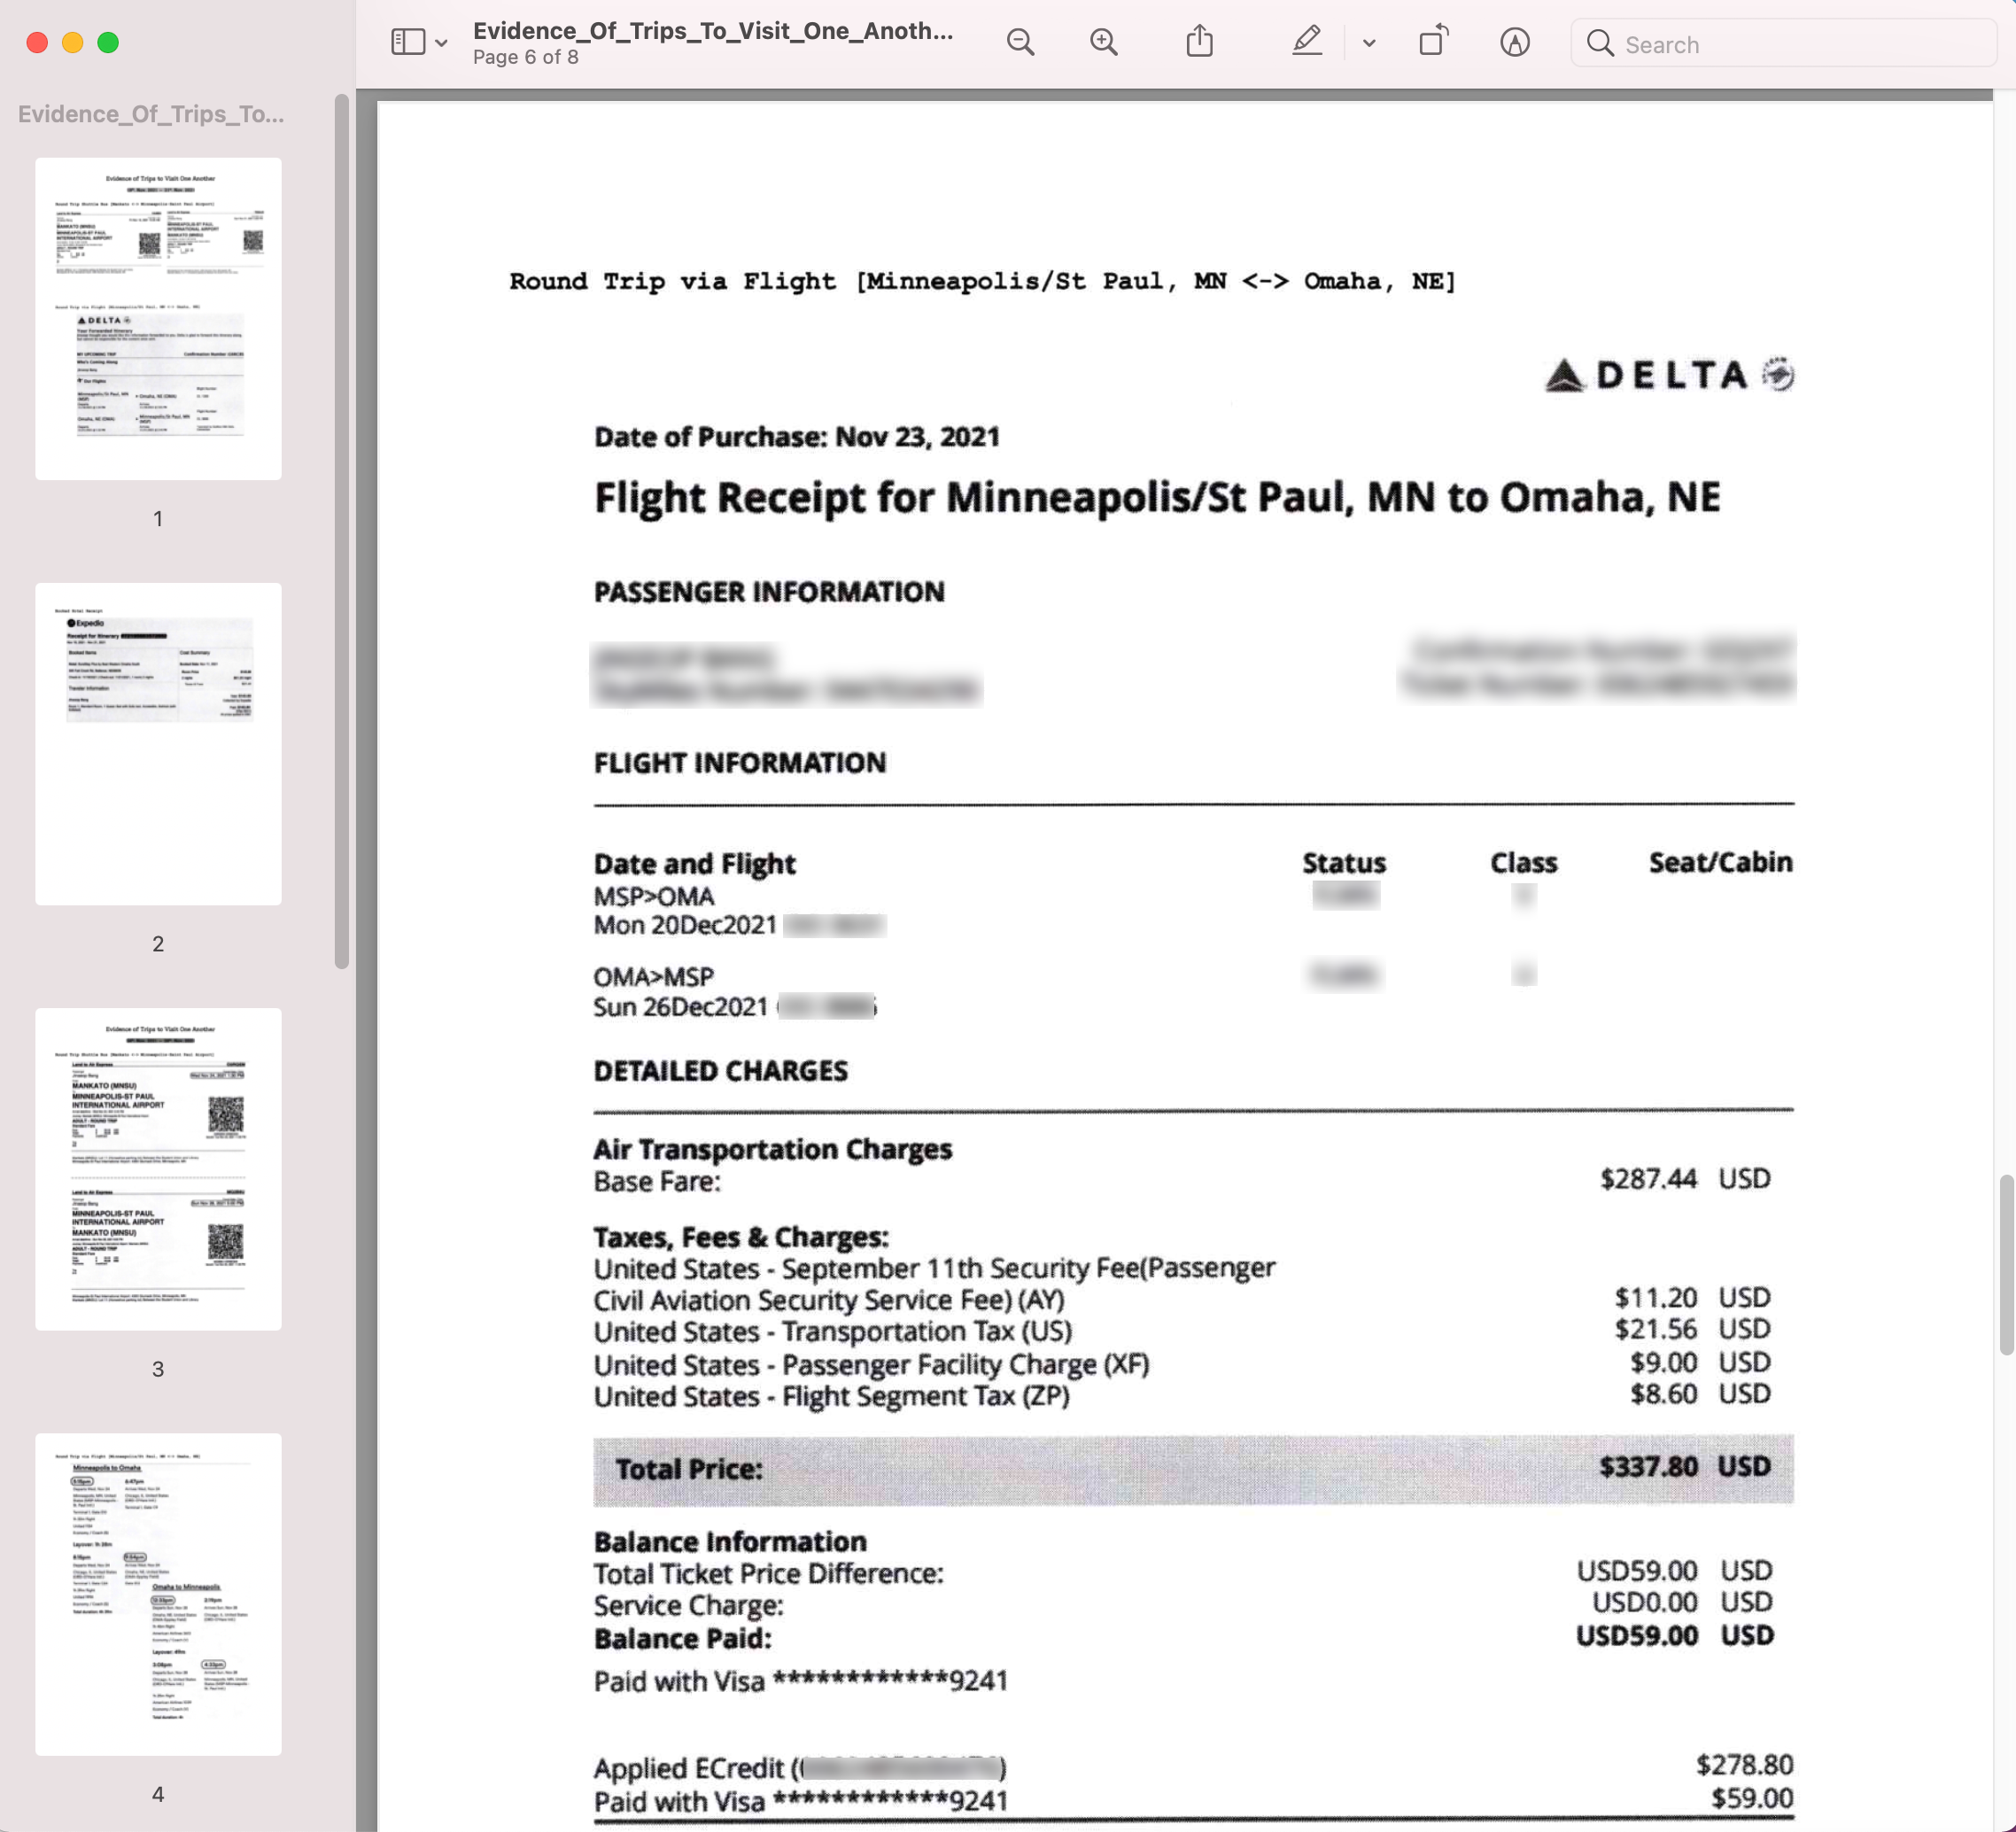The height and width of the screenshot is (1832, 2016).
Task: Click the 'Total Price:' label
Action: (x=688, y=1469)
